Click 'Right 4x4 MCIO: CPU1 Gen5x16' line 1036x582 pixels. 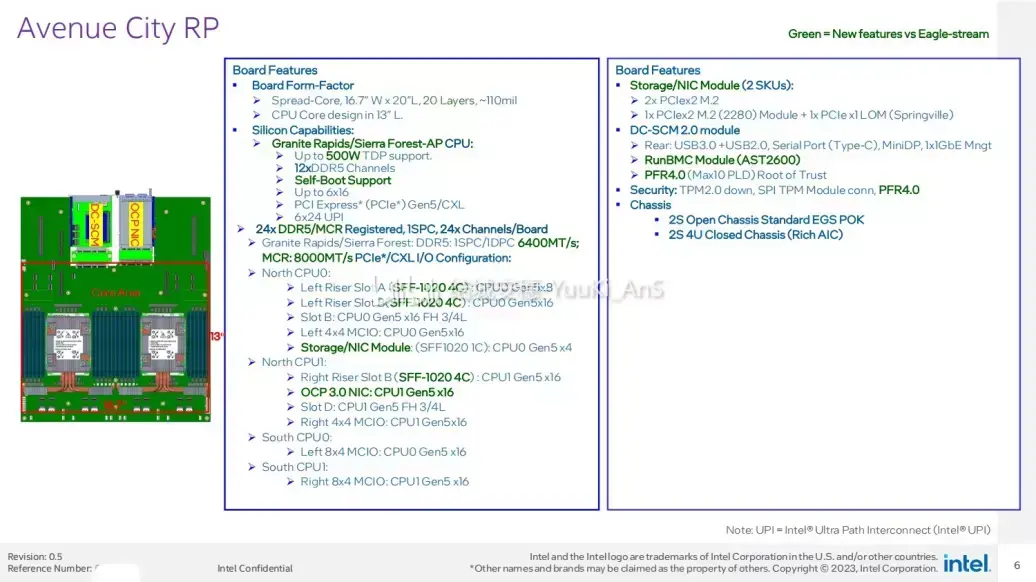[383, 422]
